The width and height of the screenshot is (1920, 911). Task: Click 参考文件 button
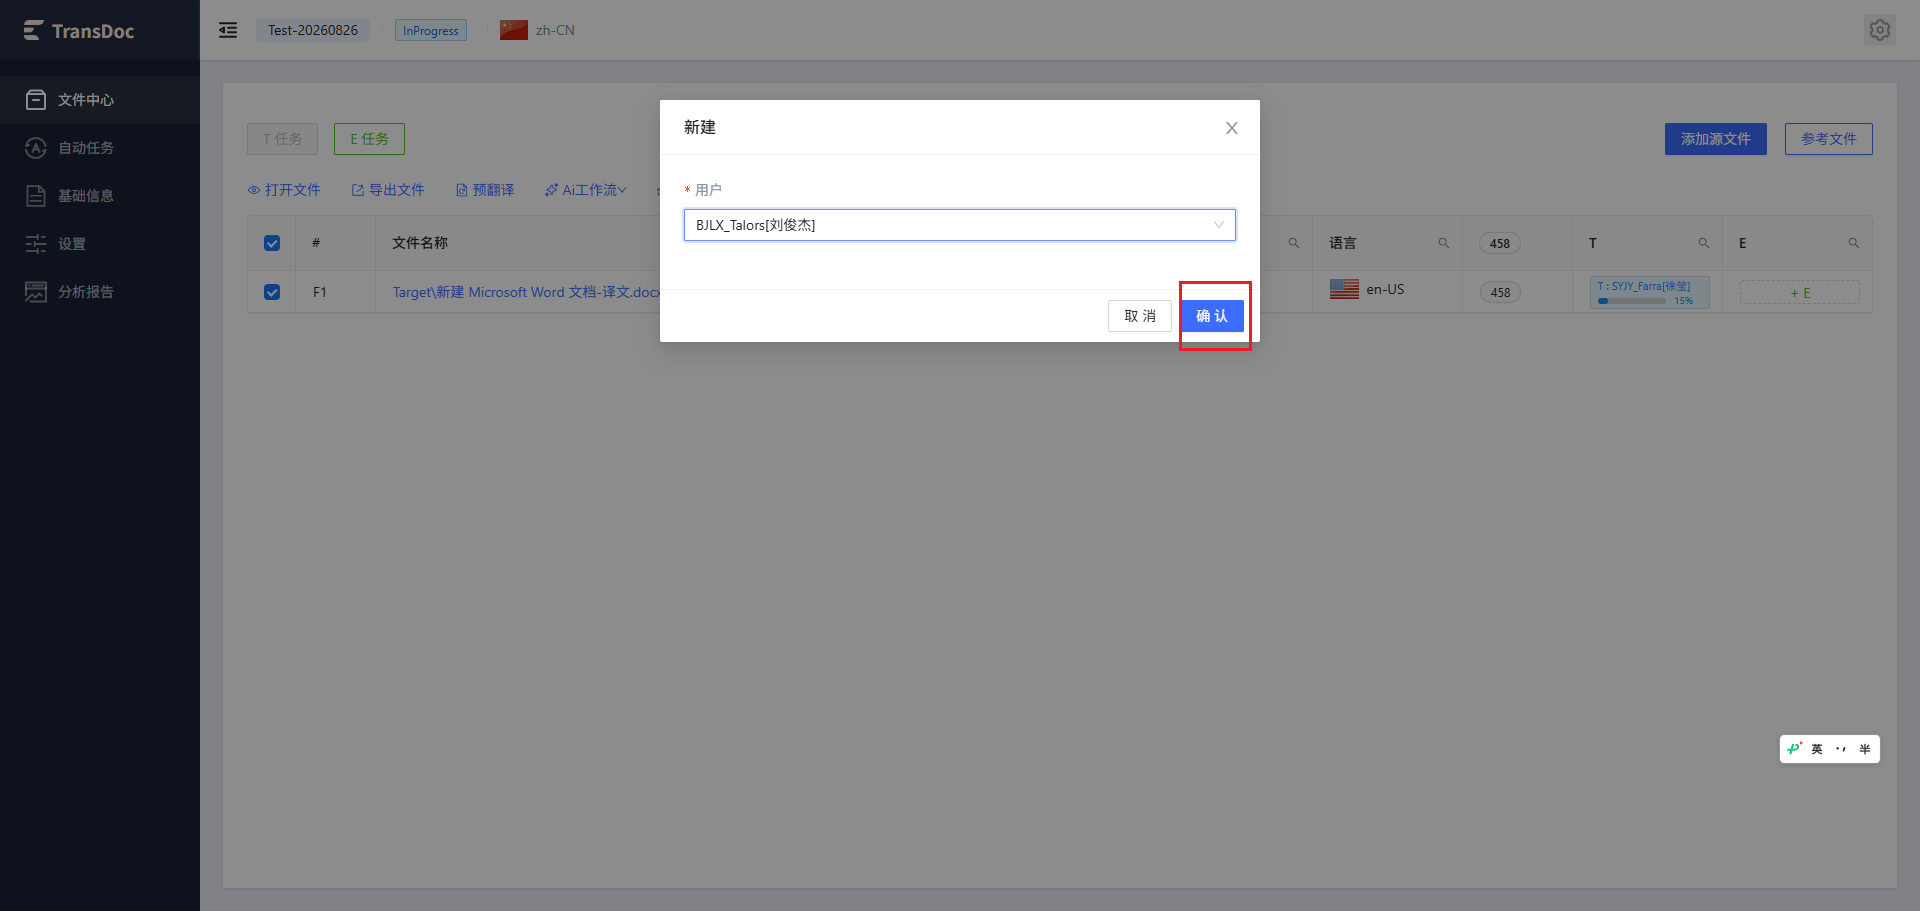click(1829, 139)
